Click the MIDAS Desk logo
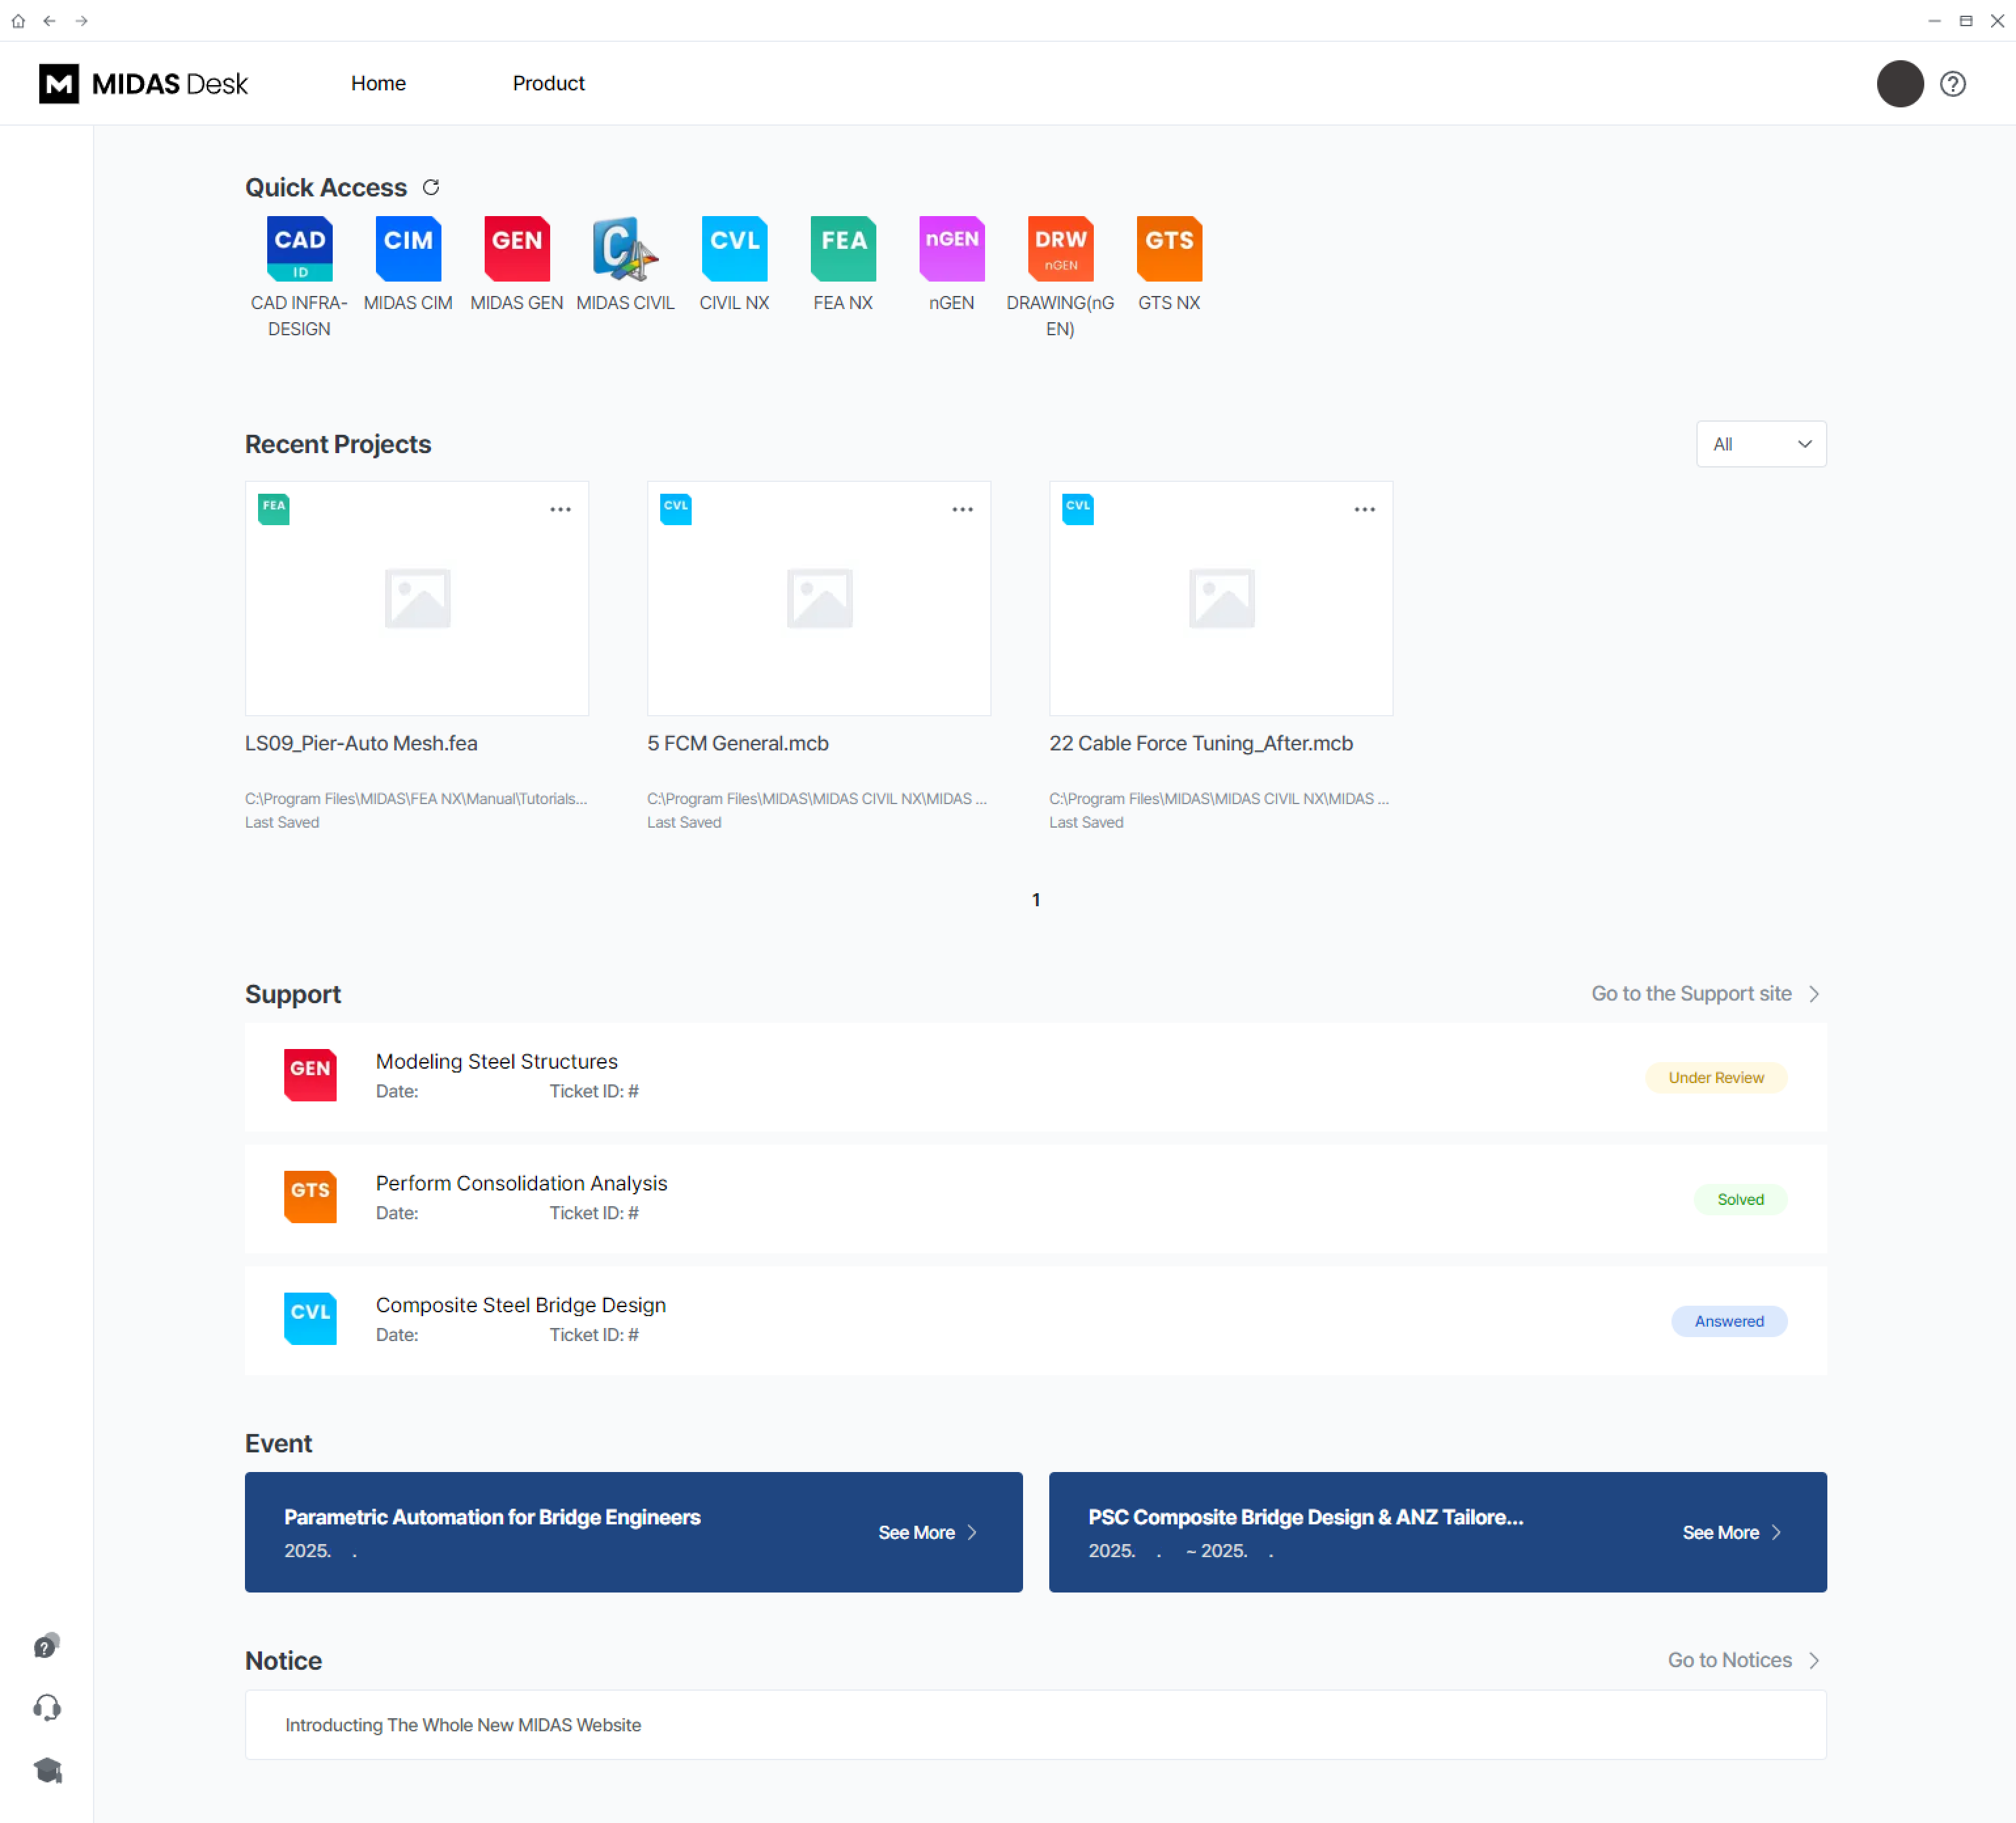This screenshot has width=2016, height=1823. pos(143,83)
